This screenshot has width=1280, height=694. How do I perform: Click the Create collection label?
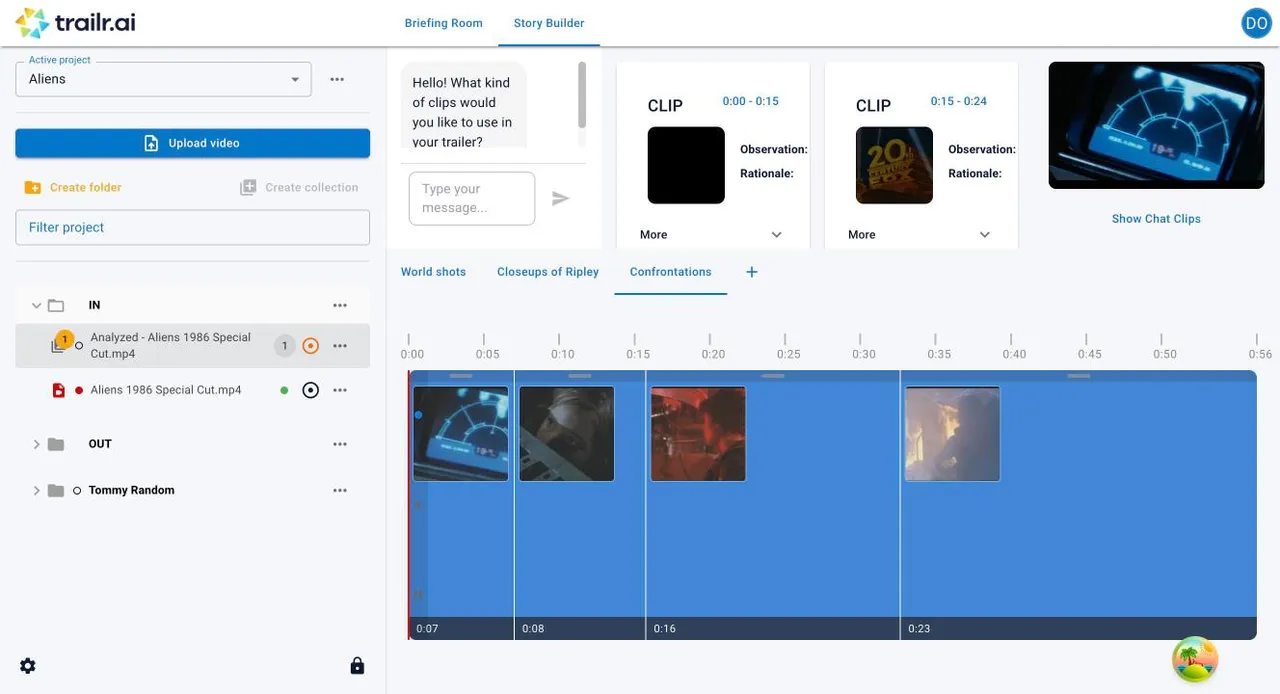(x=311, y=187)
